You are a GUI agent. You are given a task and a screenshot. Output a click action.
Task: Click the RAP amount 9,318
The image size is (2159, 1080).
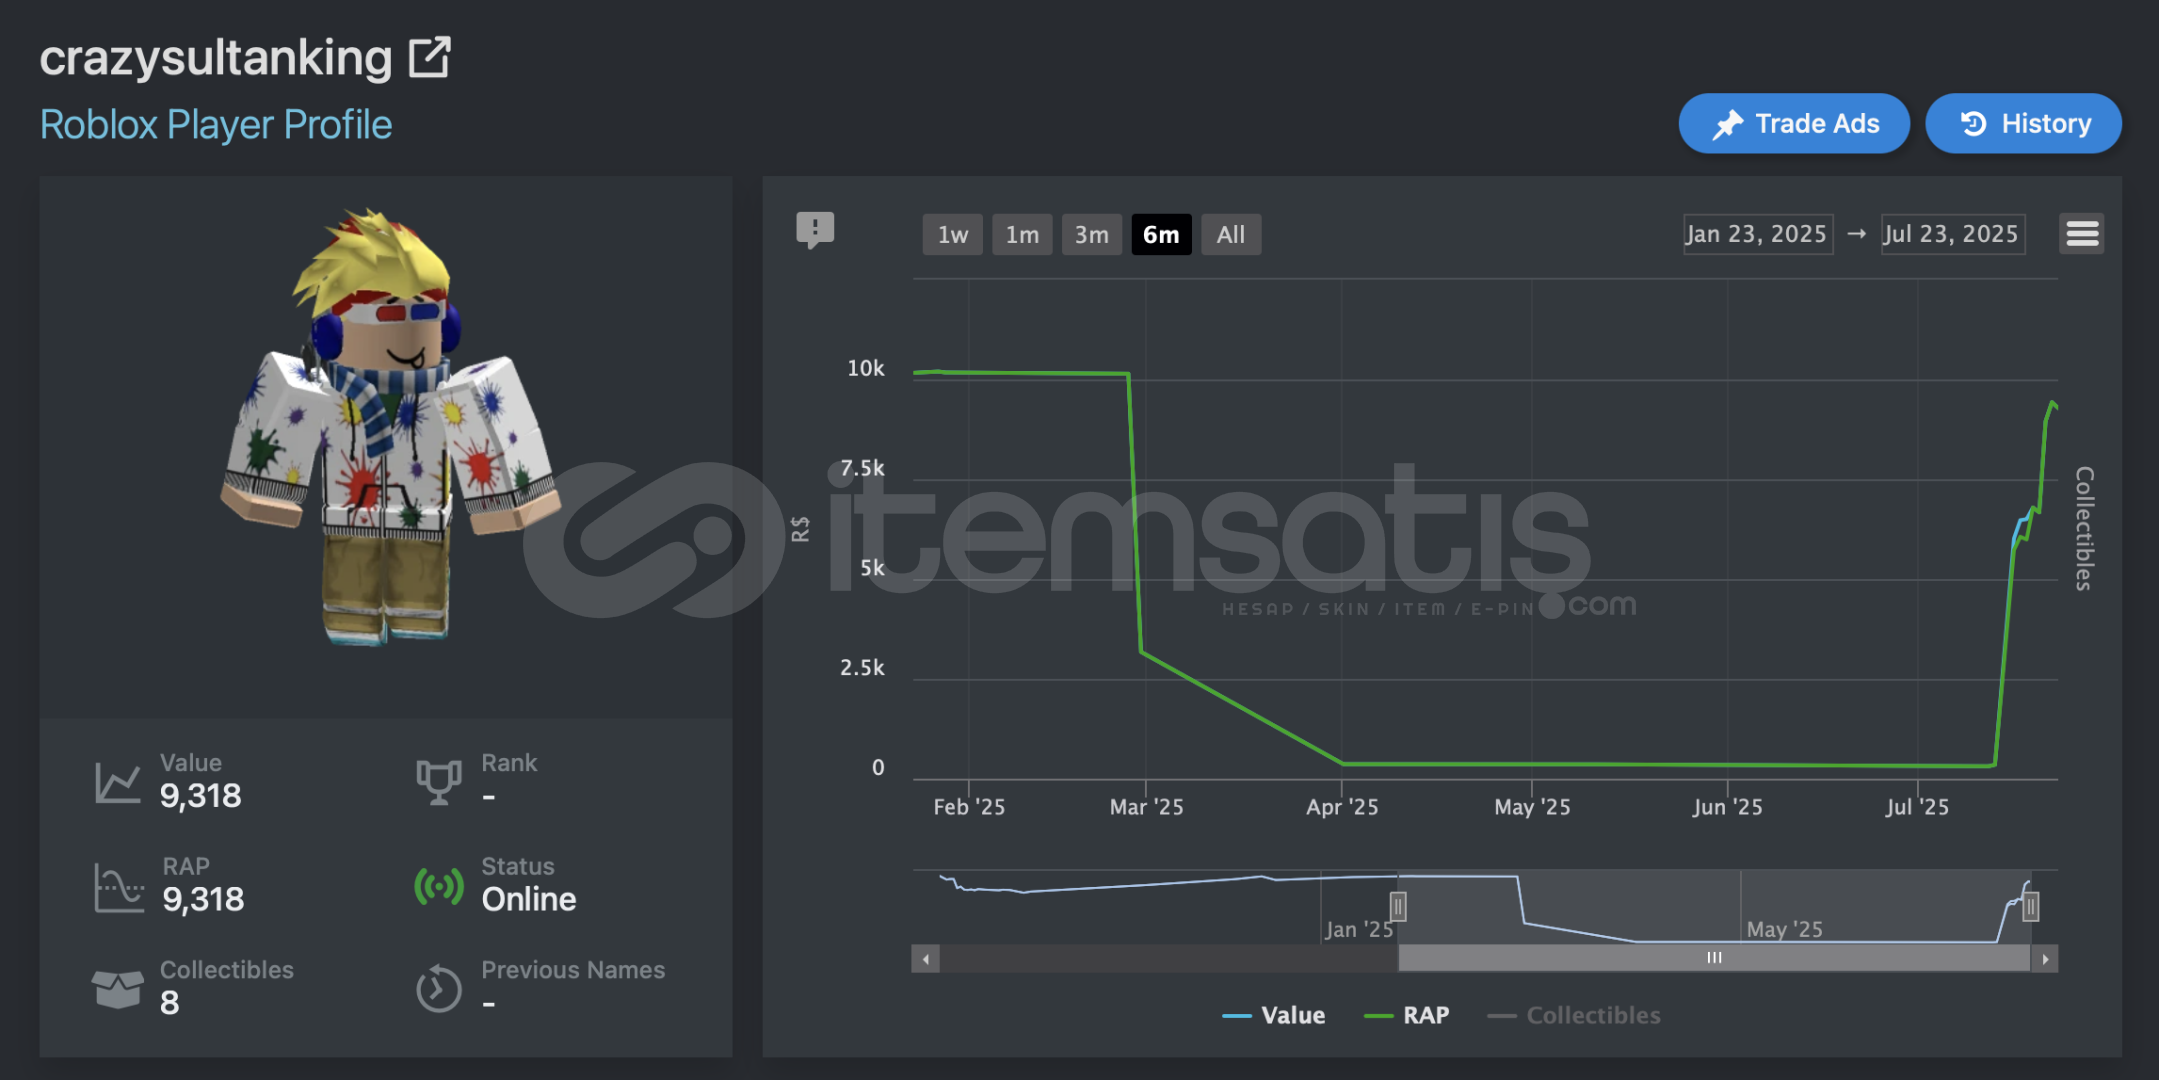pyautogui.click(x=203, y=900)
